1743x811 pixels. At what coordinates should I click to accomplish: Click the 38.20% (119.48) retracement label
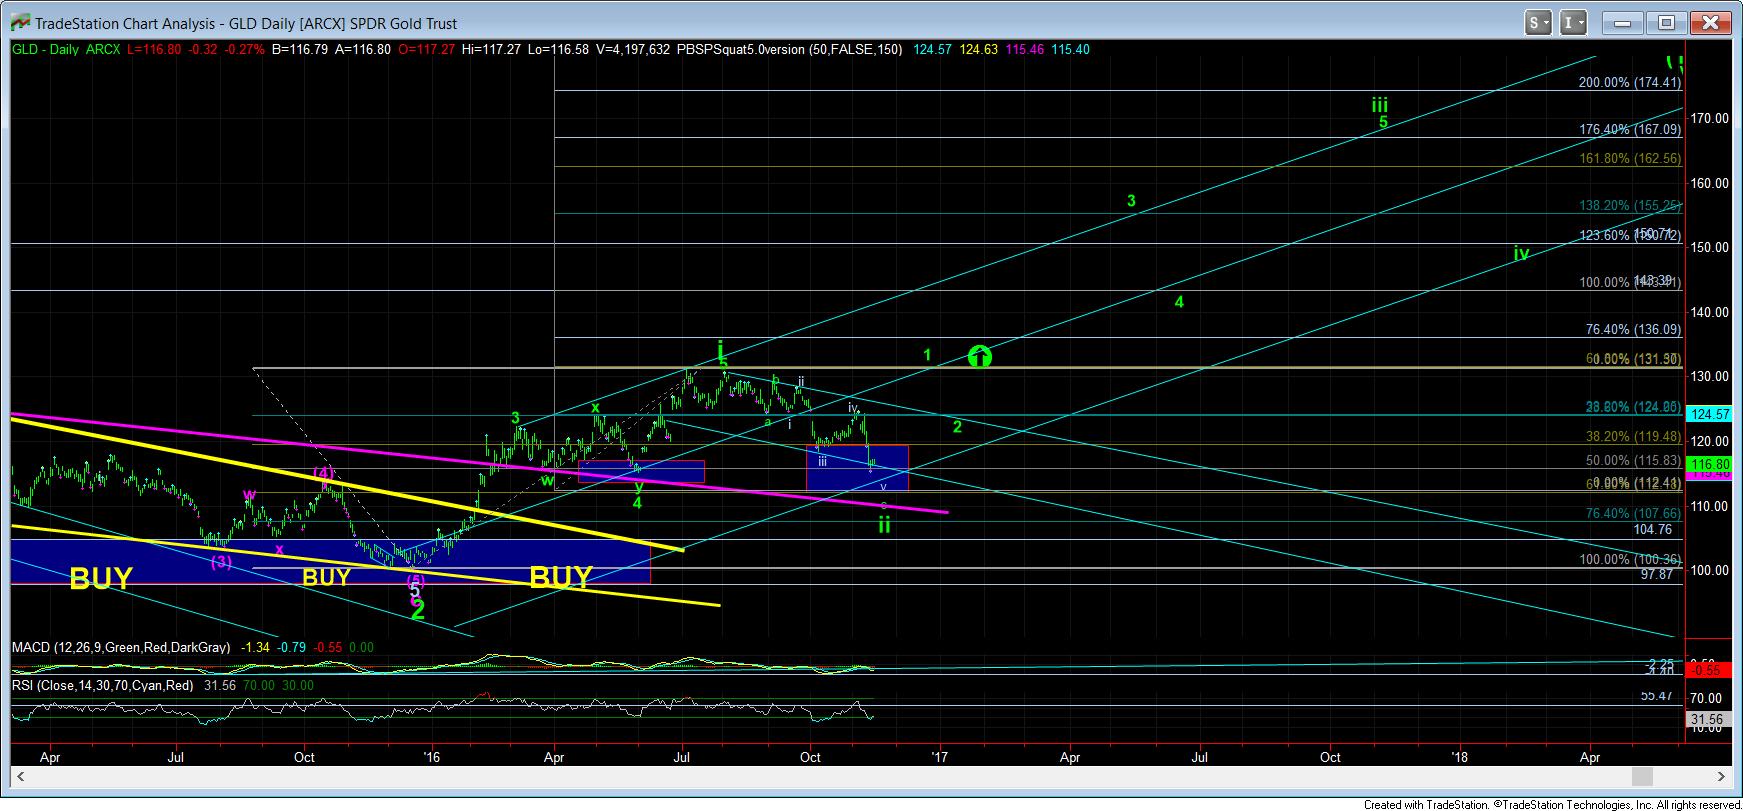coord(1633,437)
